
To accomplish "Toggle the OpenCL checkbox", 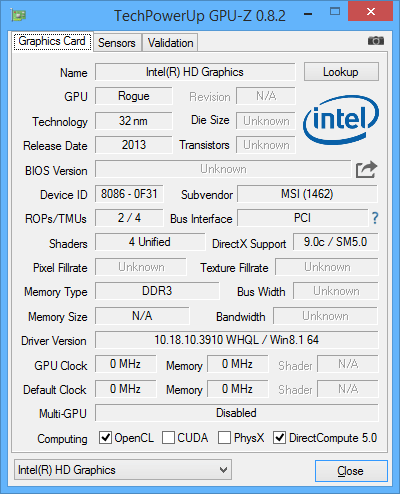I will tap(105, 438).
